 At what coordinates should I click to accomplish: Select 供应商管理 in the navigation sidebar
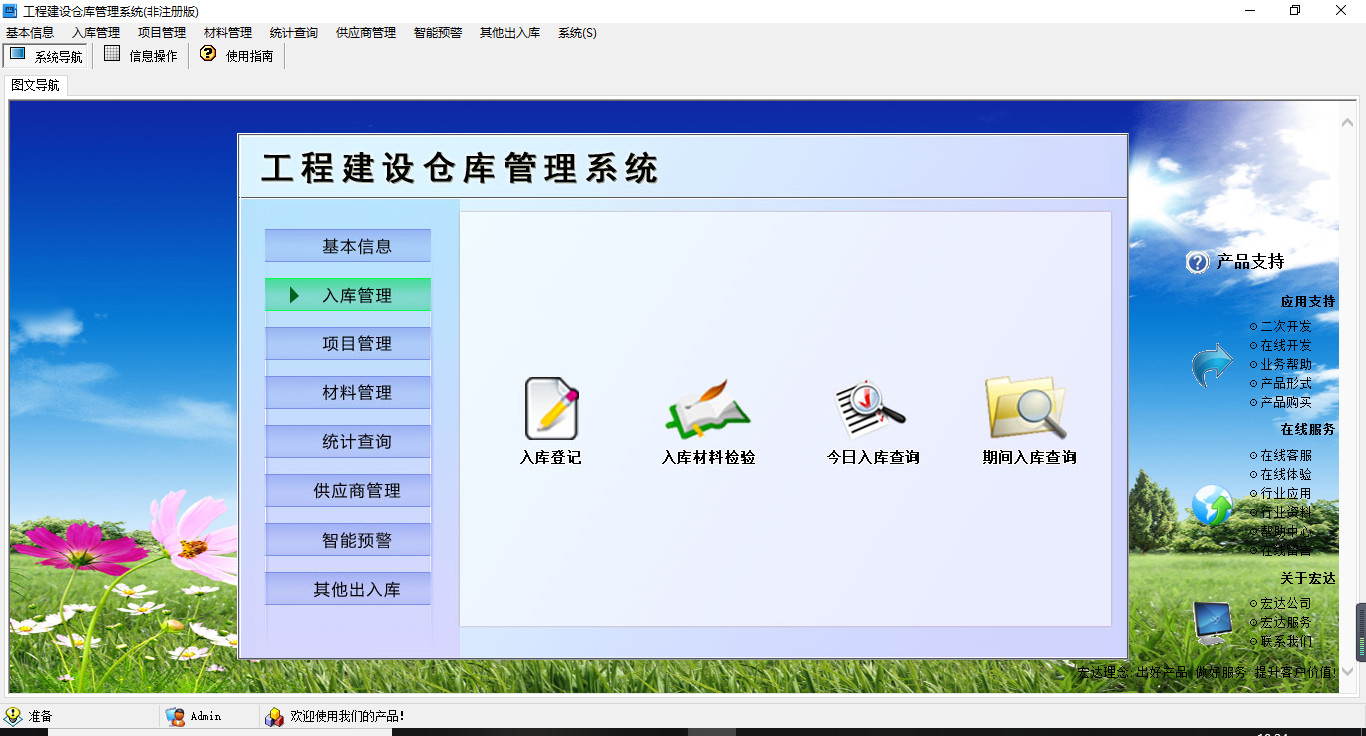tap(348, 491)
